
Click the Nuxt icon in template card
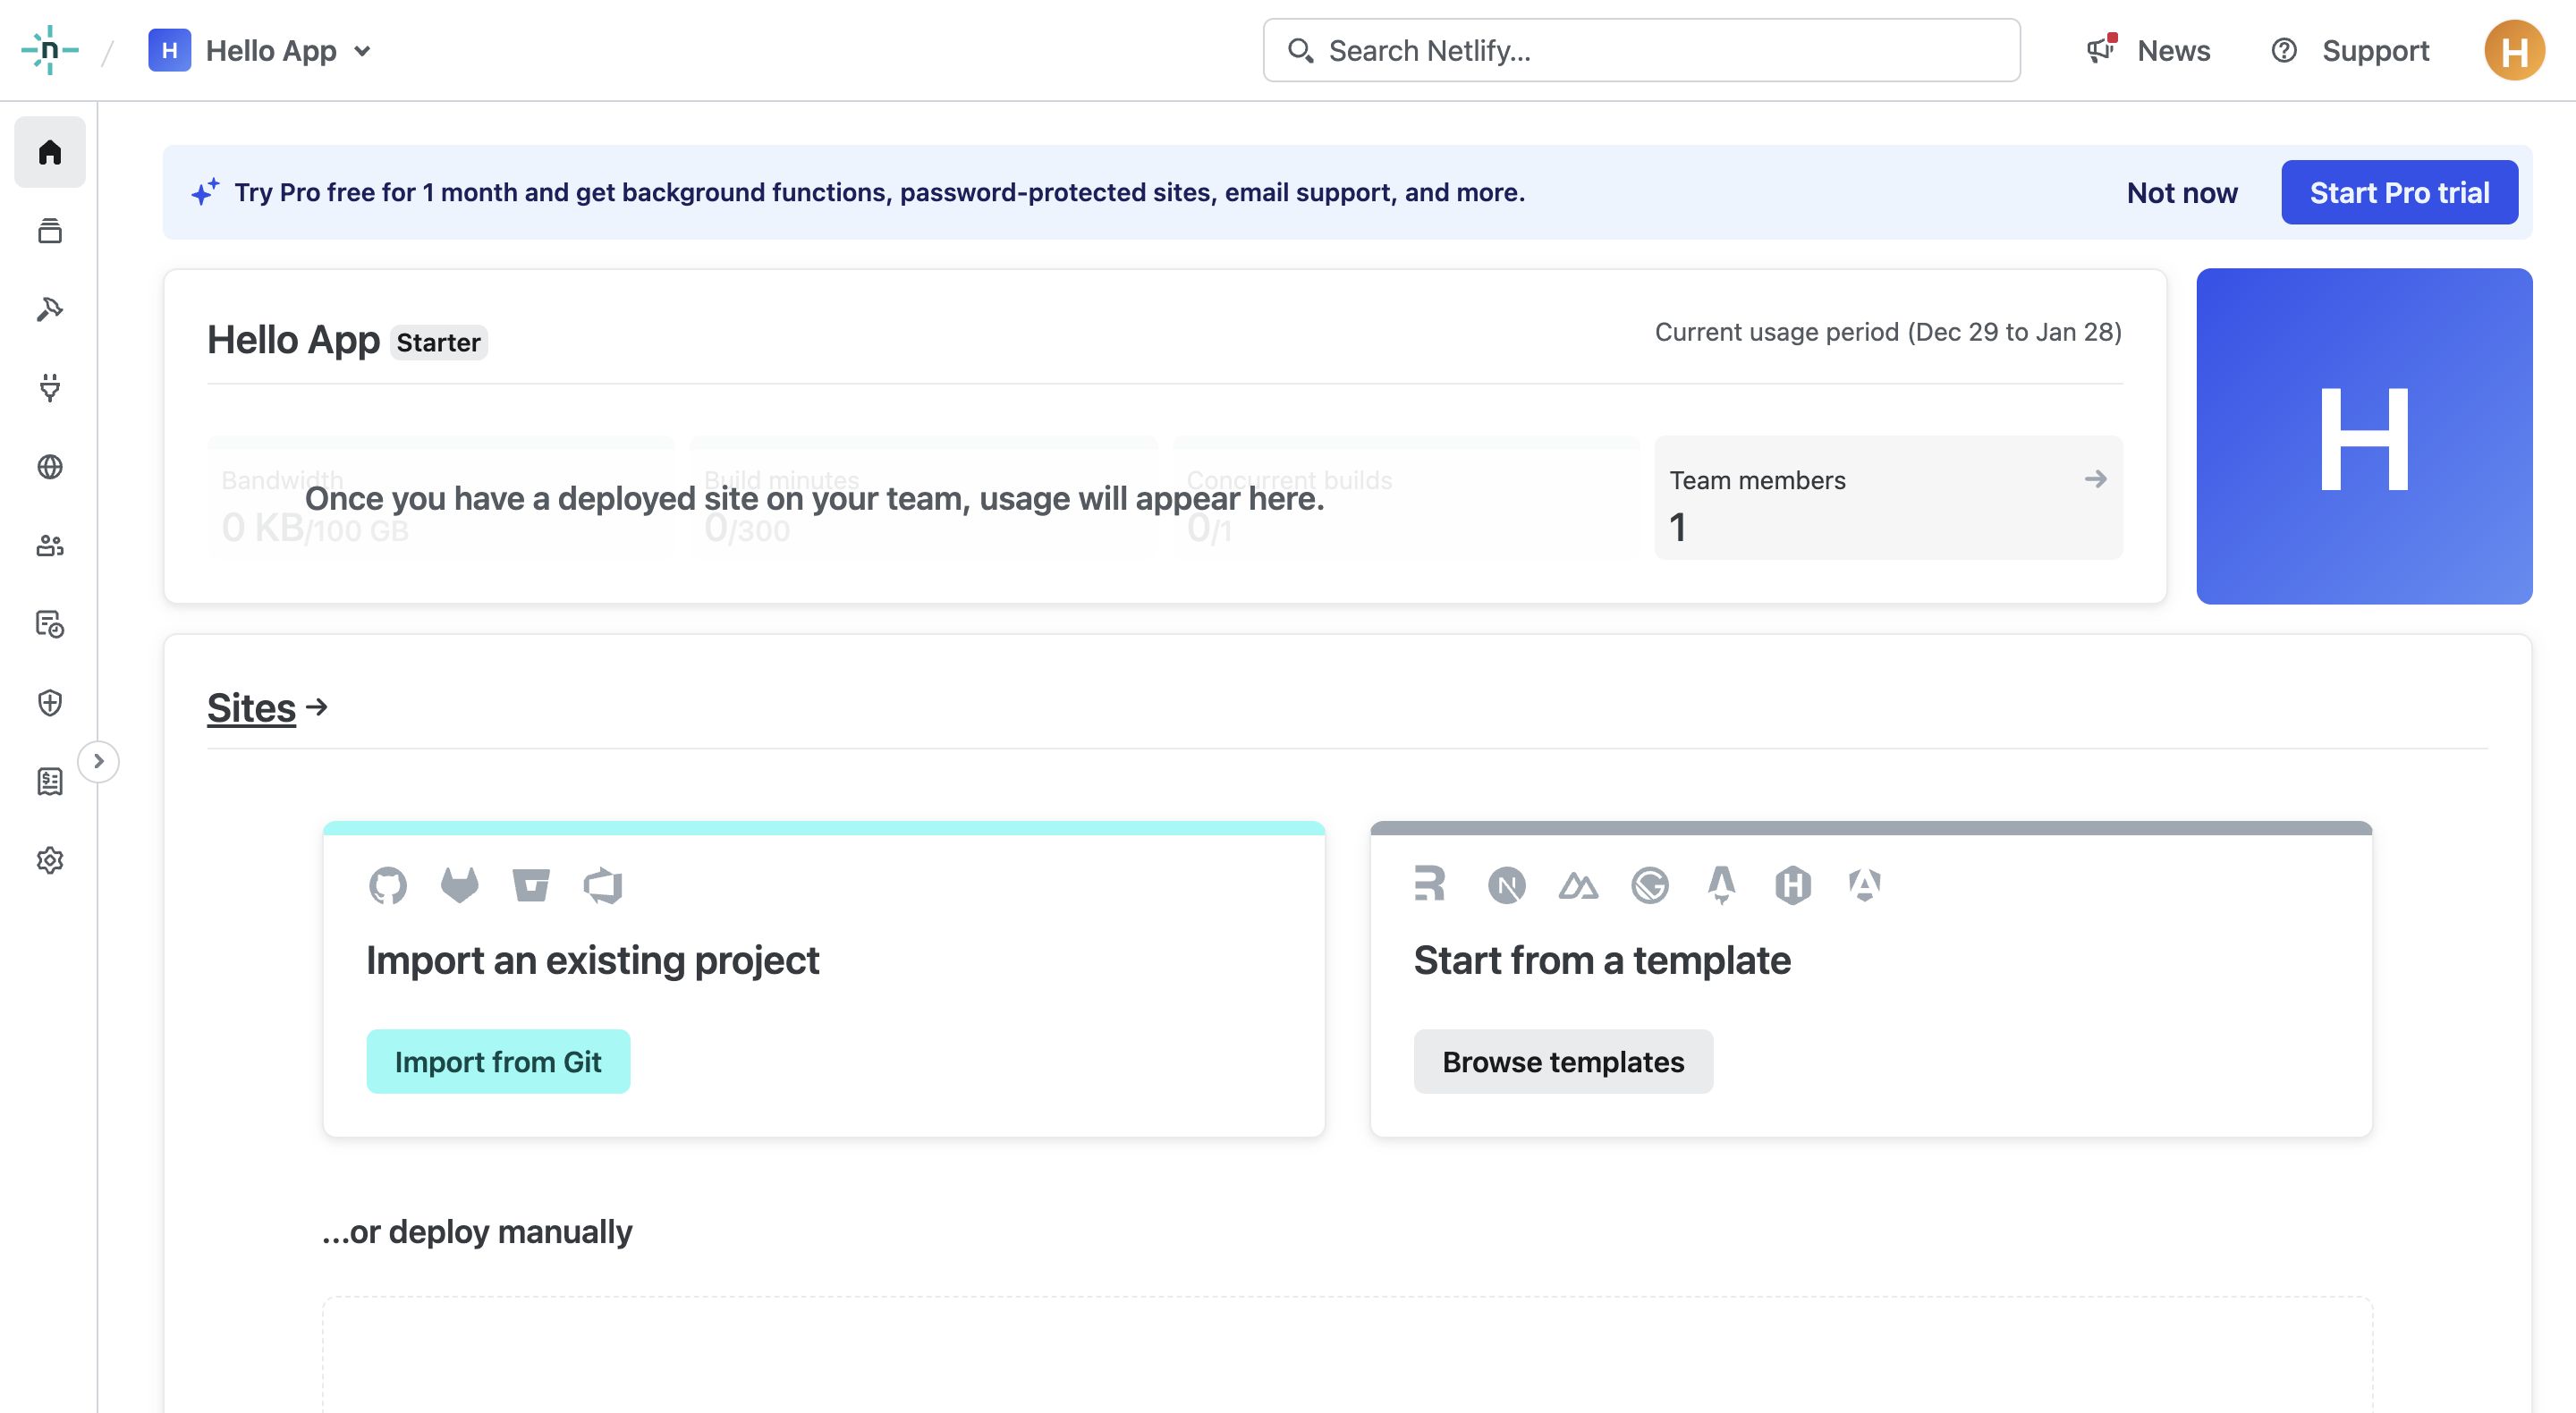pos(1578,885)
